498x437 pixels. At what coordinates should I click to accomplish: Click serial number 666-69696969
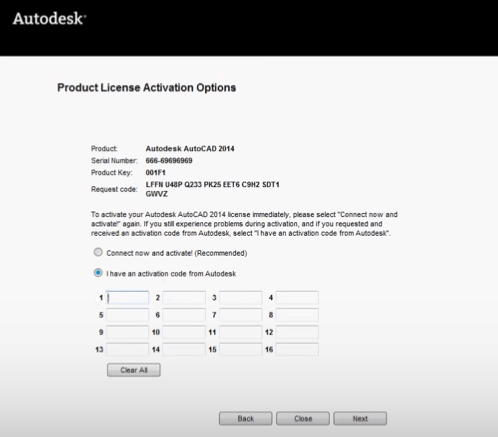[169, 161]
